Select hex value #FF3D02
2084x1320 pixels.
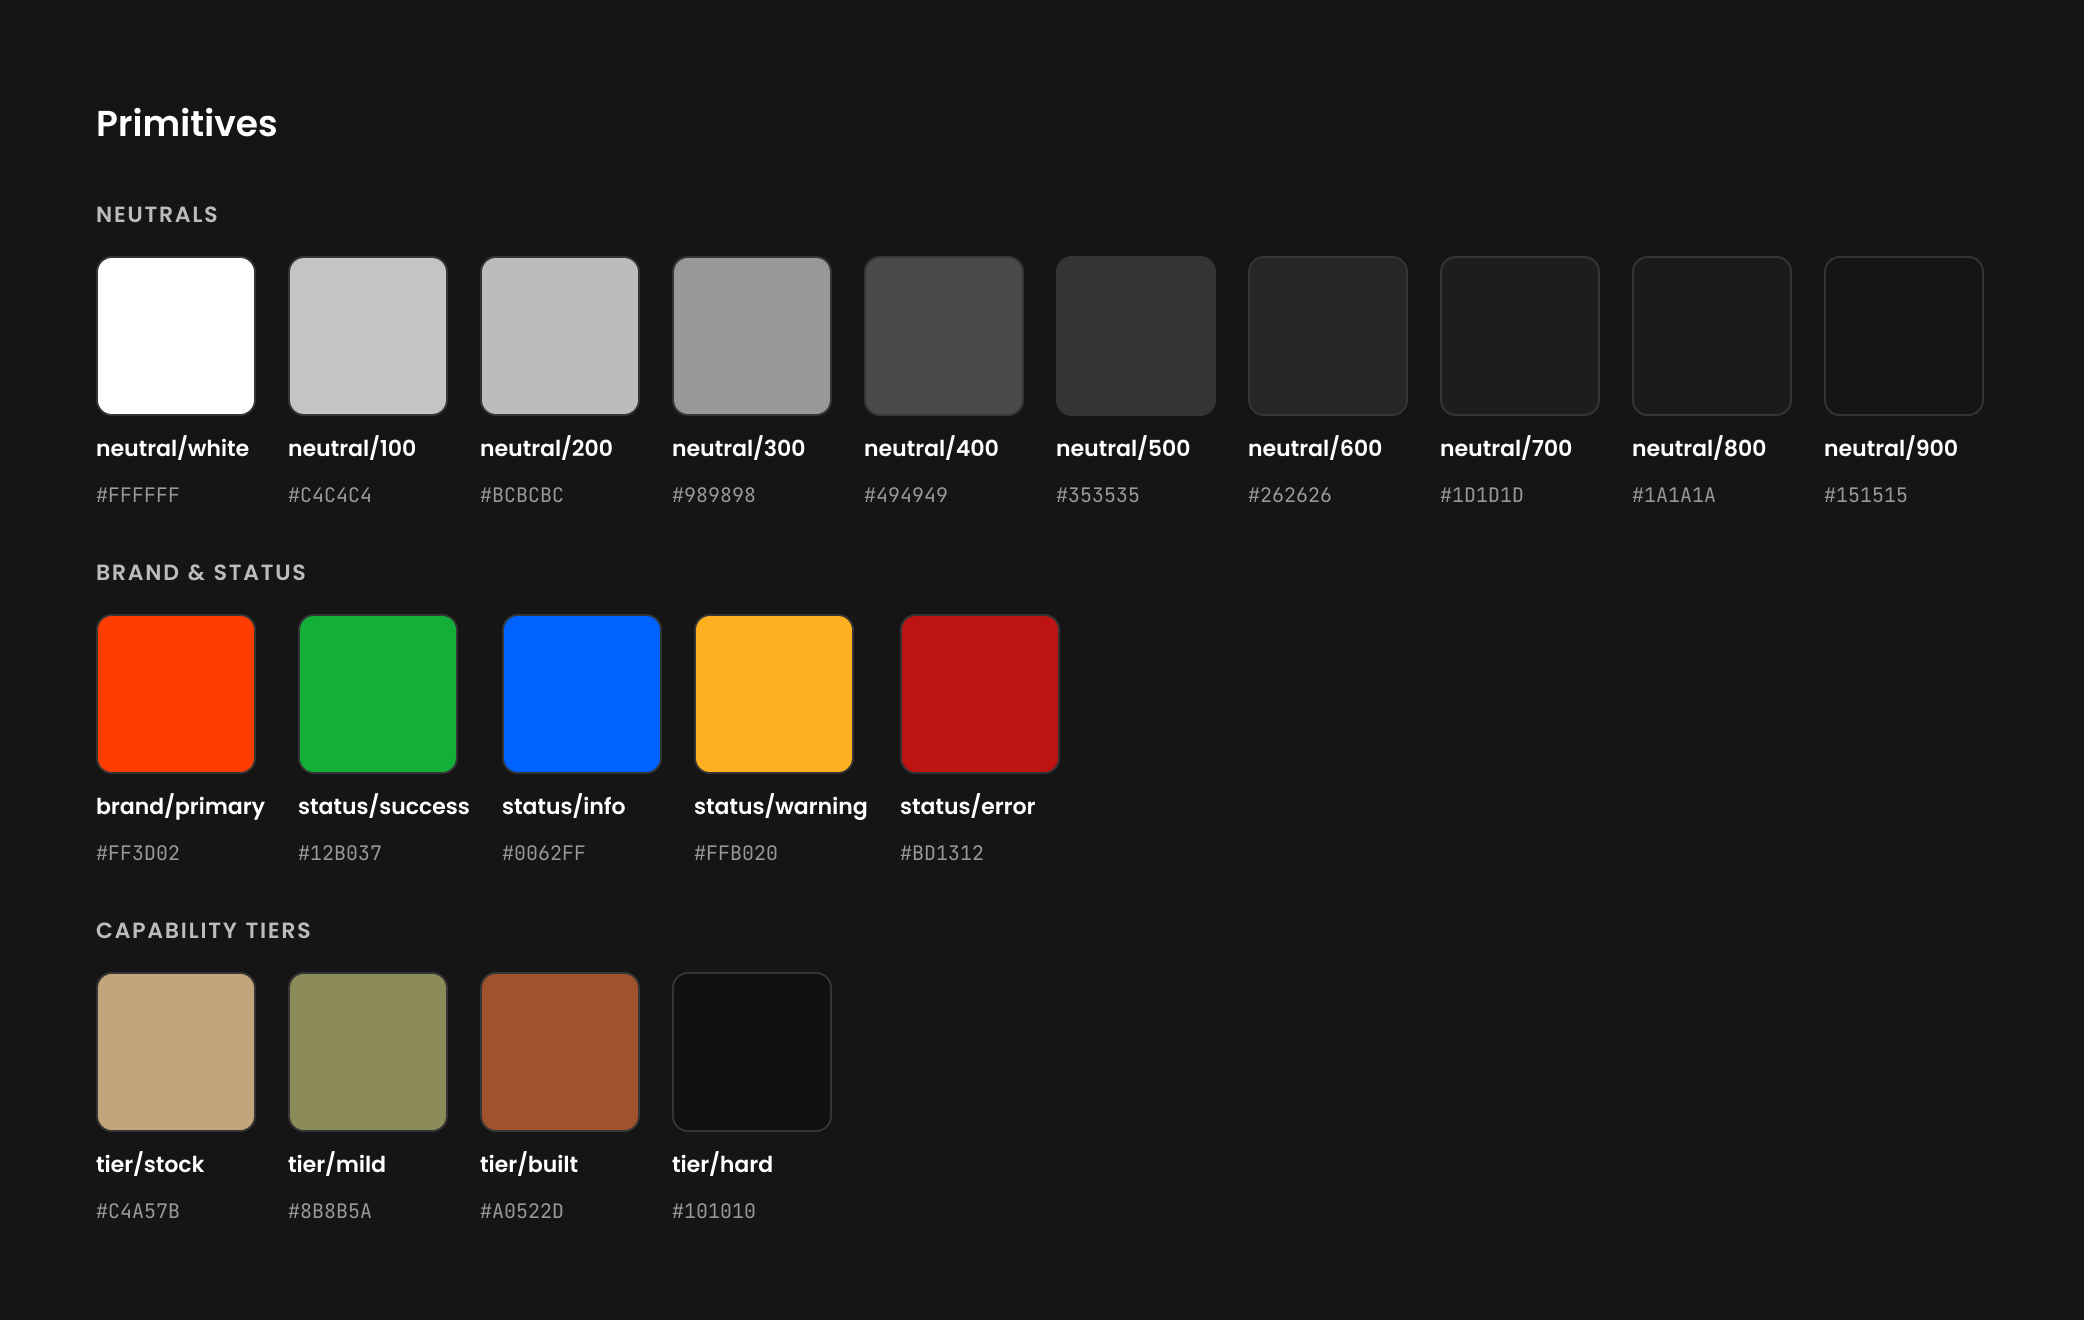(138, 853)
